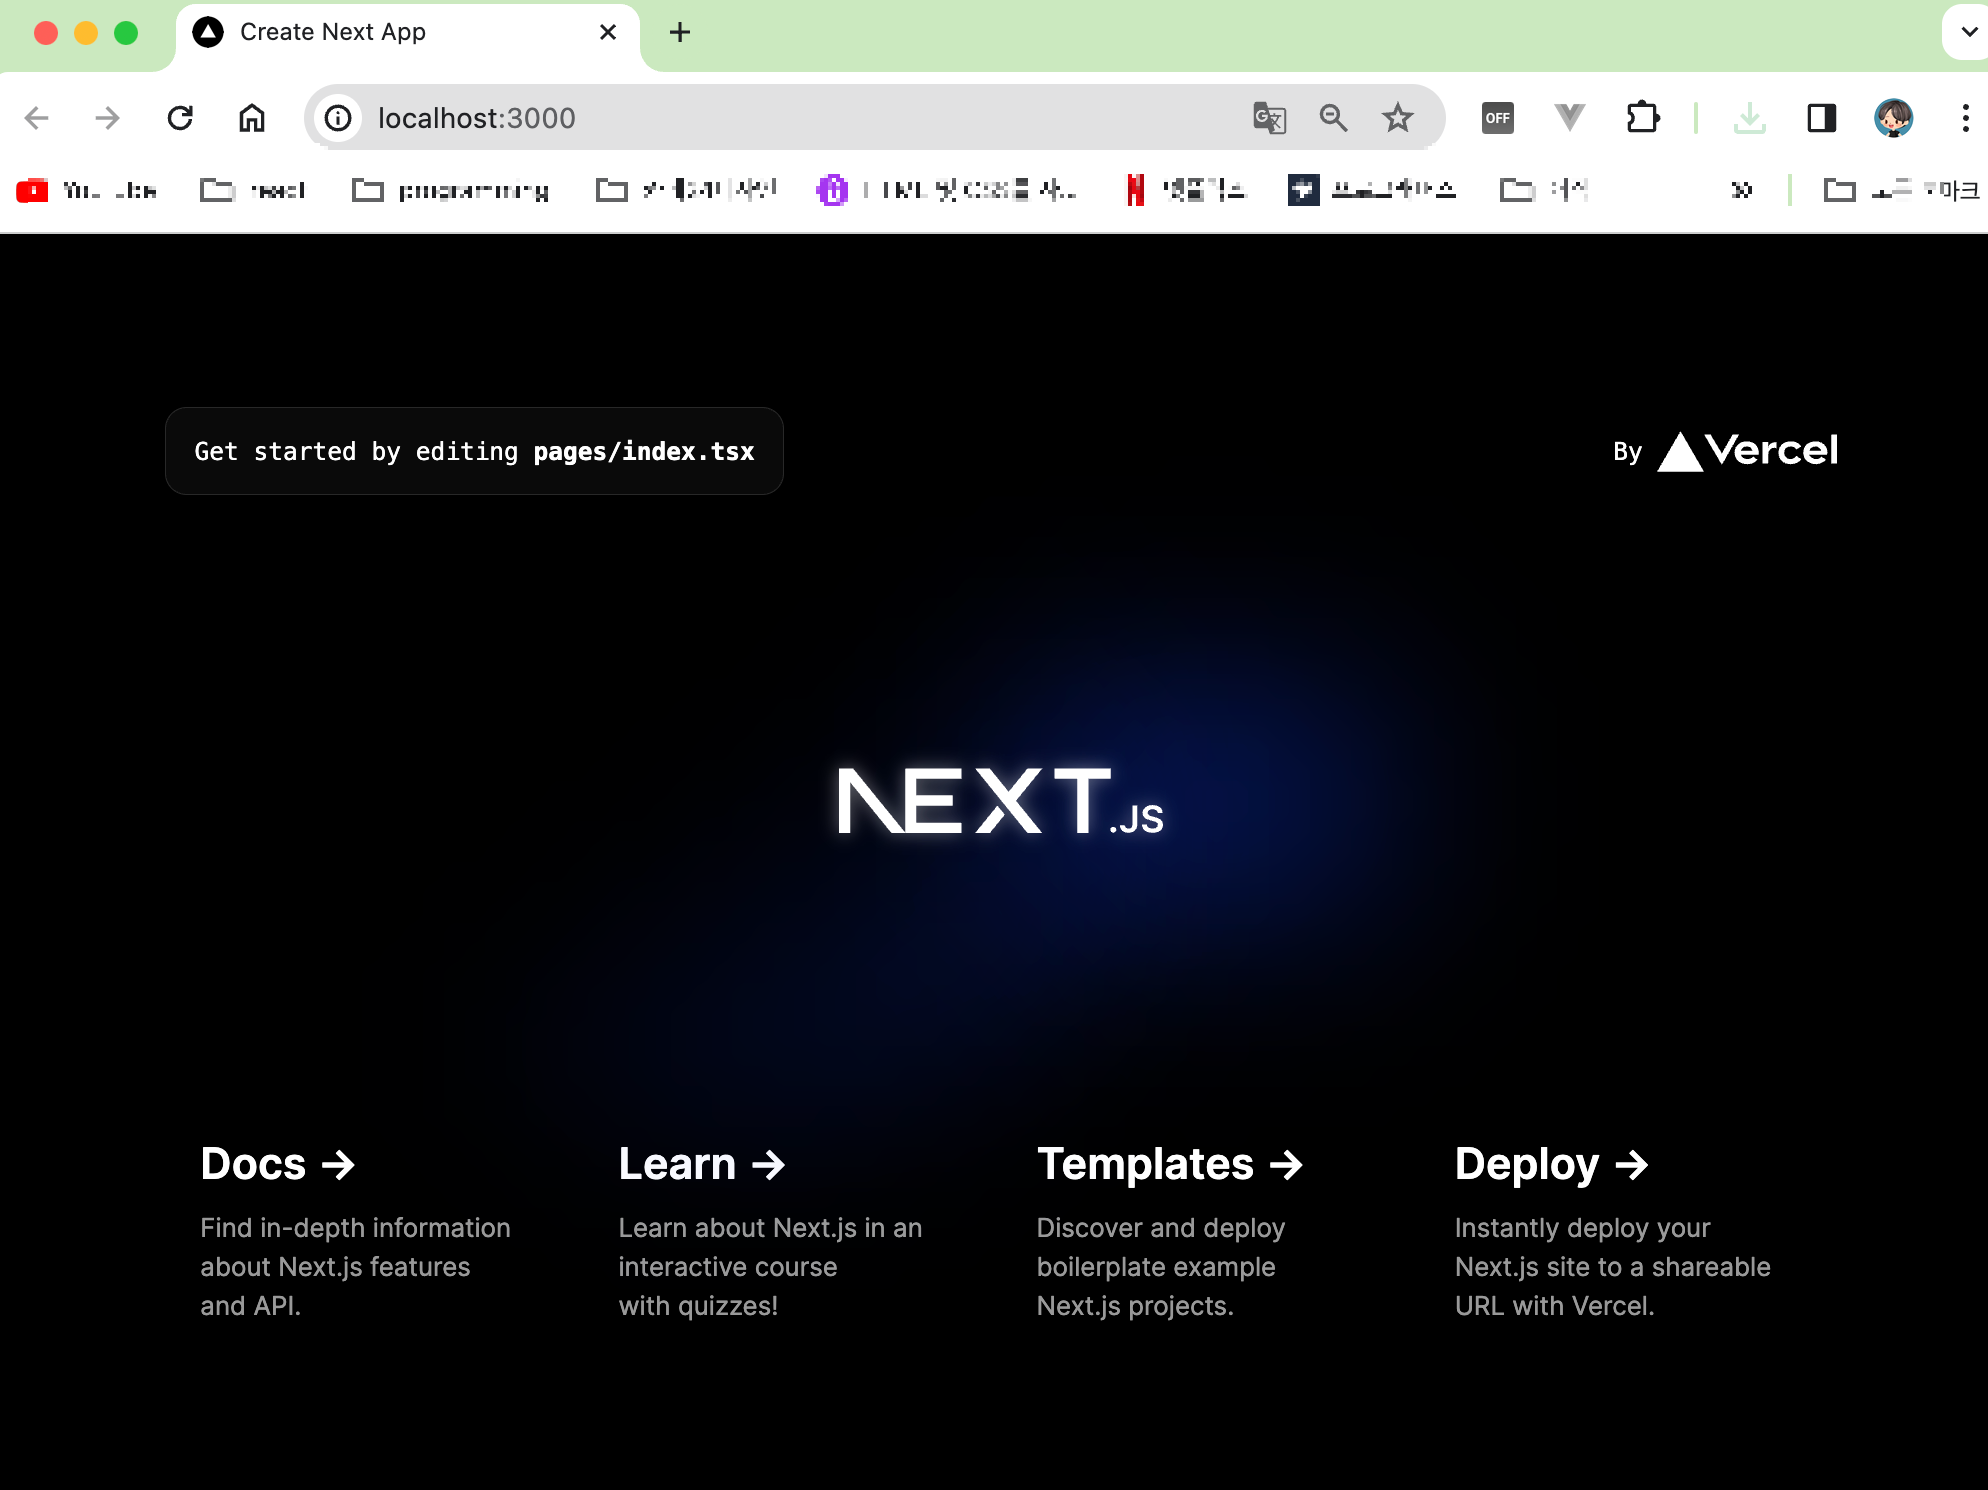
Task: Open Chrome's three-dot menu
Action: pyautogui.click(x=1965, y=118)
